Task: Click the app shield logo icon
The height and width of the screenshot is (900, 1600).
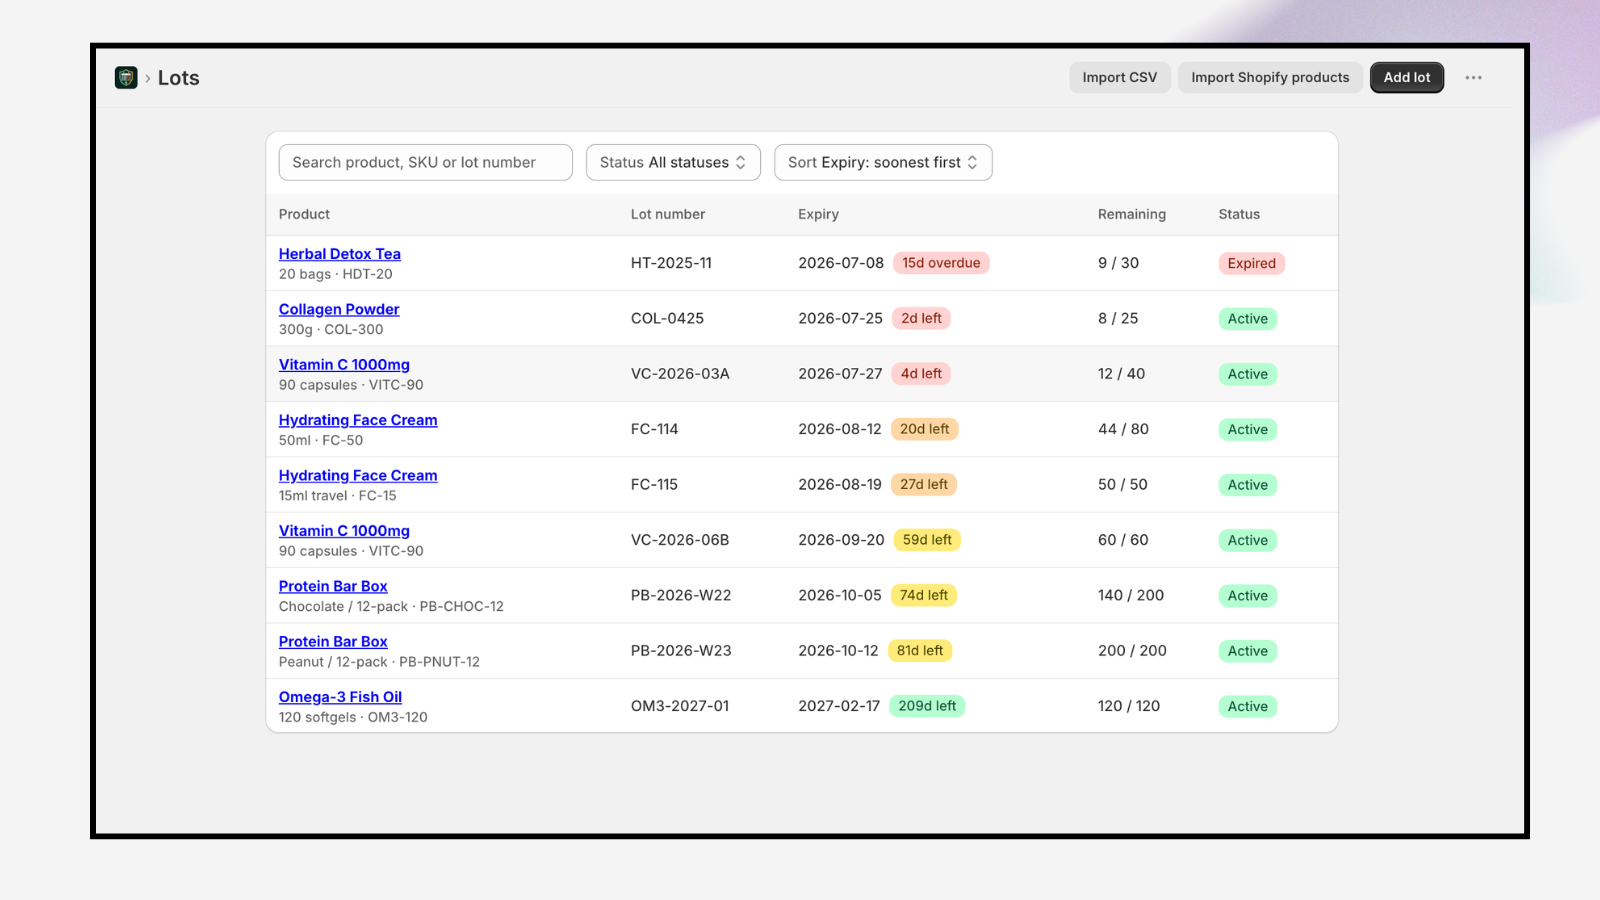Action: pos(126,78)
